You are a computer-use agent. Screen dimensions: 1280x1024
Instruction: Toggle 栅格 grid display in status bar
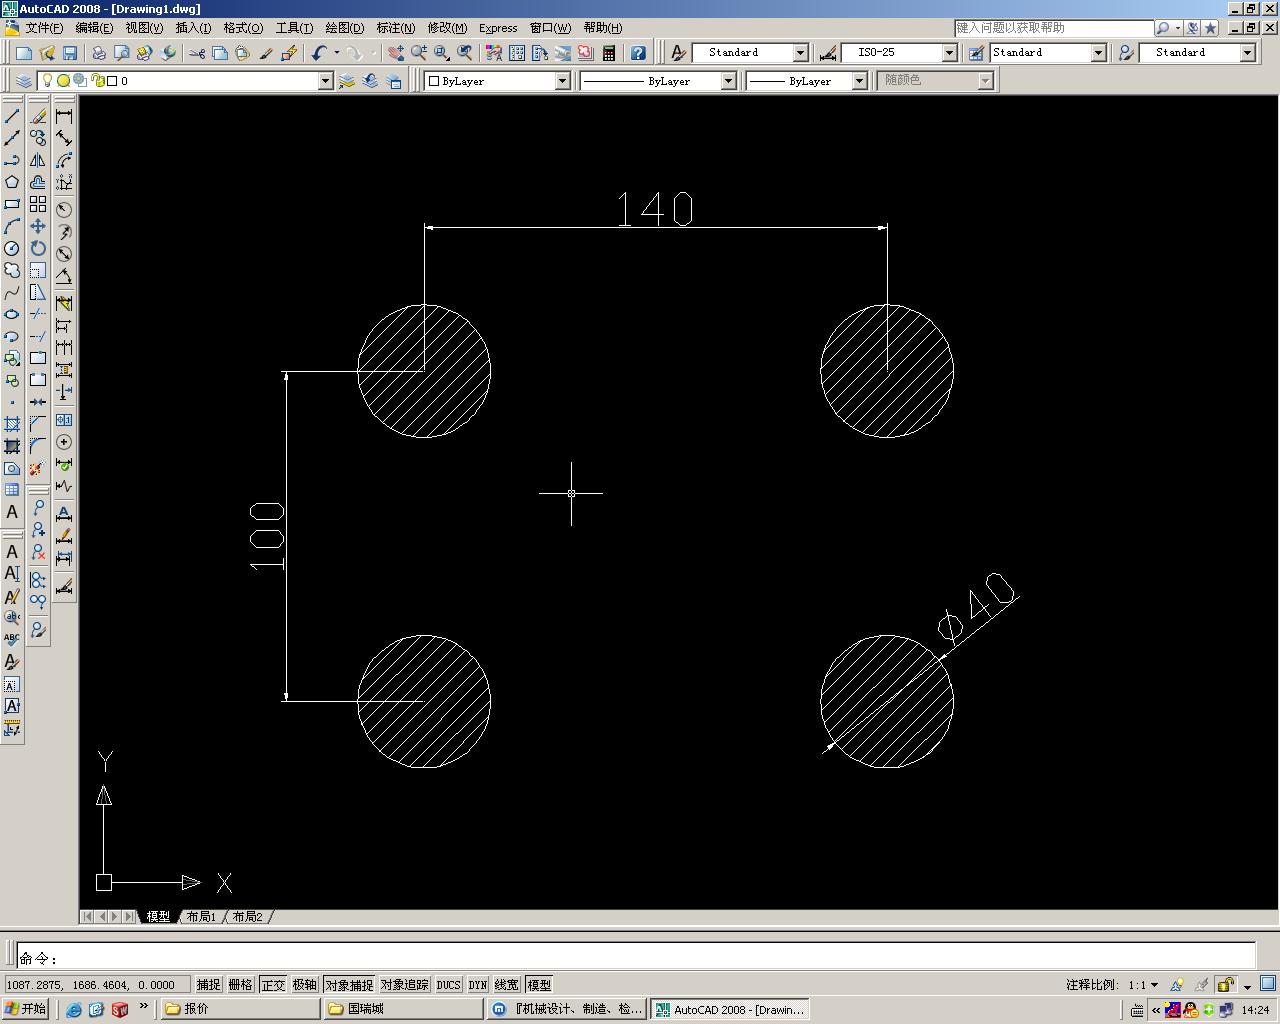pyautogui.click(x=241, y=985)
